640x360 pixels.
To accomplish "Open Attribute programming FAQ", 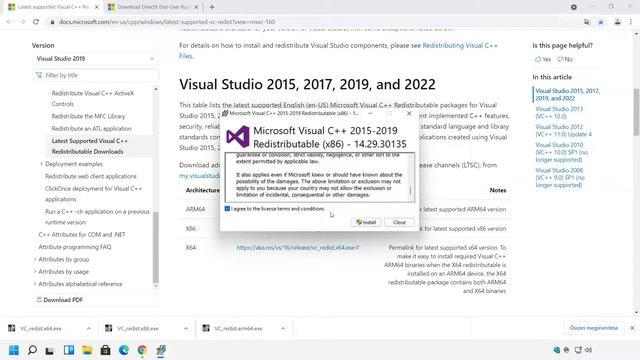I will [x=75, y=247].
